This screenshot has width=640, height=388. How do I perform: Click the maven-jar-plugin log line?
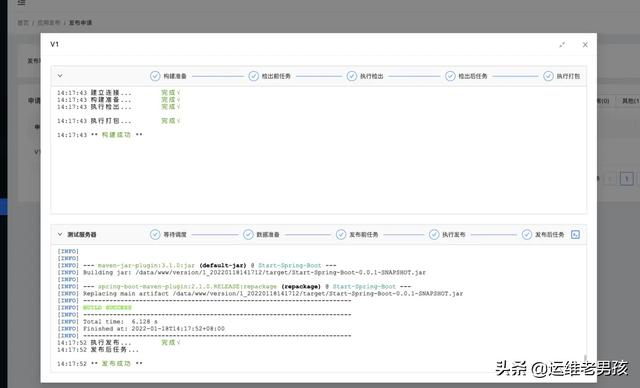click(197, 265)
